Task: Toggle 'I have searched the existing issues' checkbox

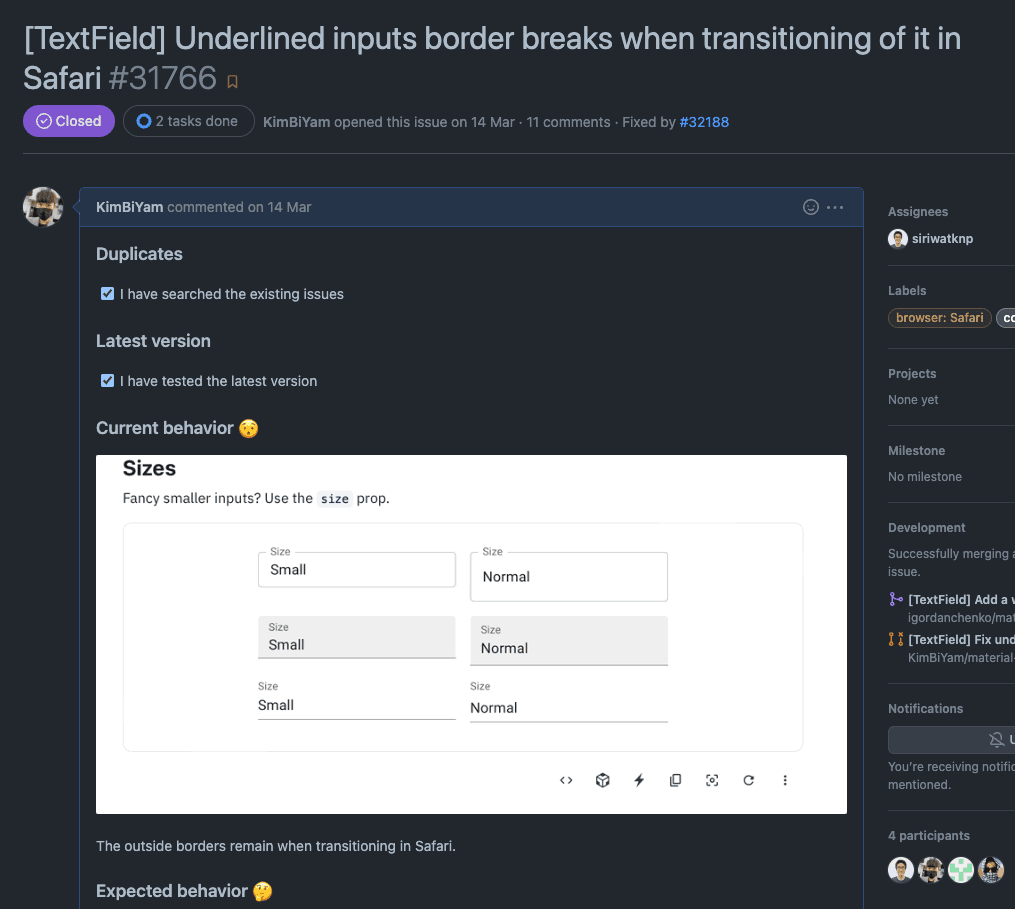Action: [x=107, y=294]
